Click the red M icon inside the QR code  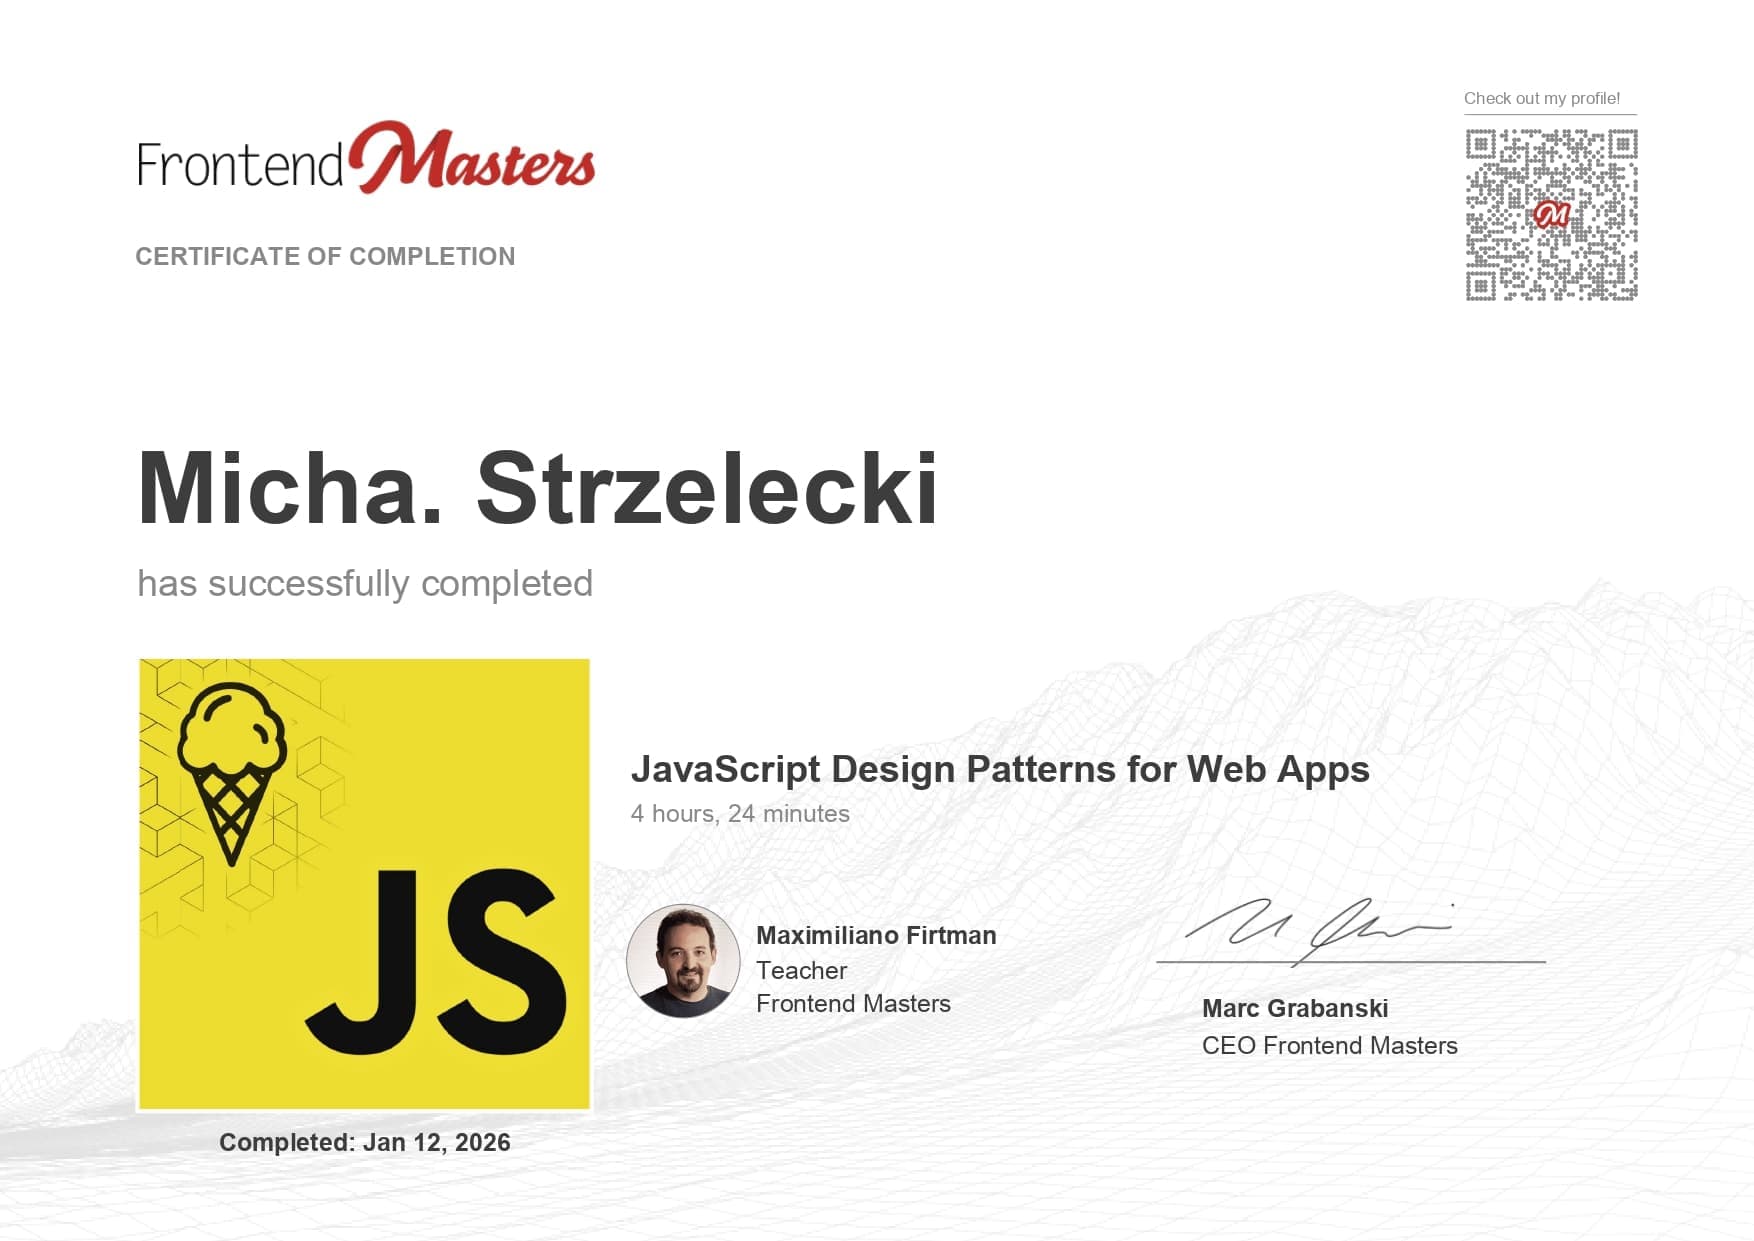pyautogui.click(x=1553, y=214)
